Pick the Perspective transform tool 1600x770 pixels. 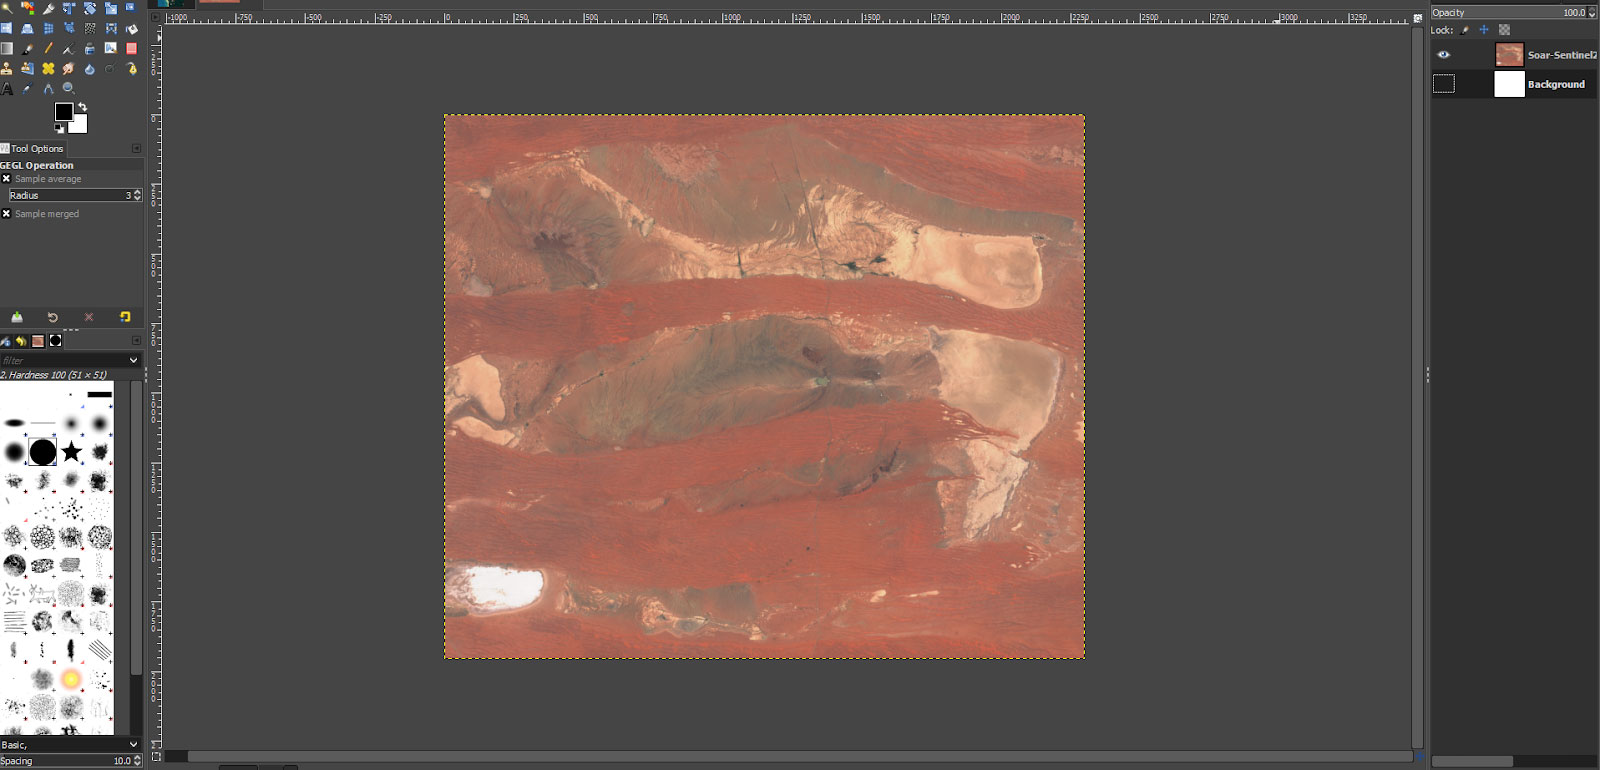click(27, 28)
